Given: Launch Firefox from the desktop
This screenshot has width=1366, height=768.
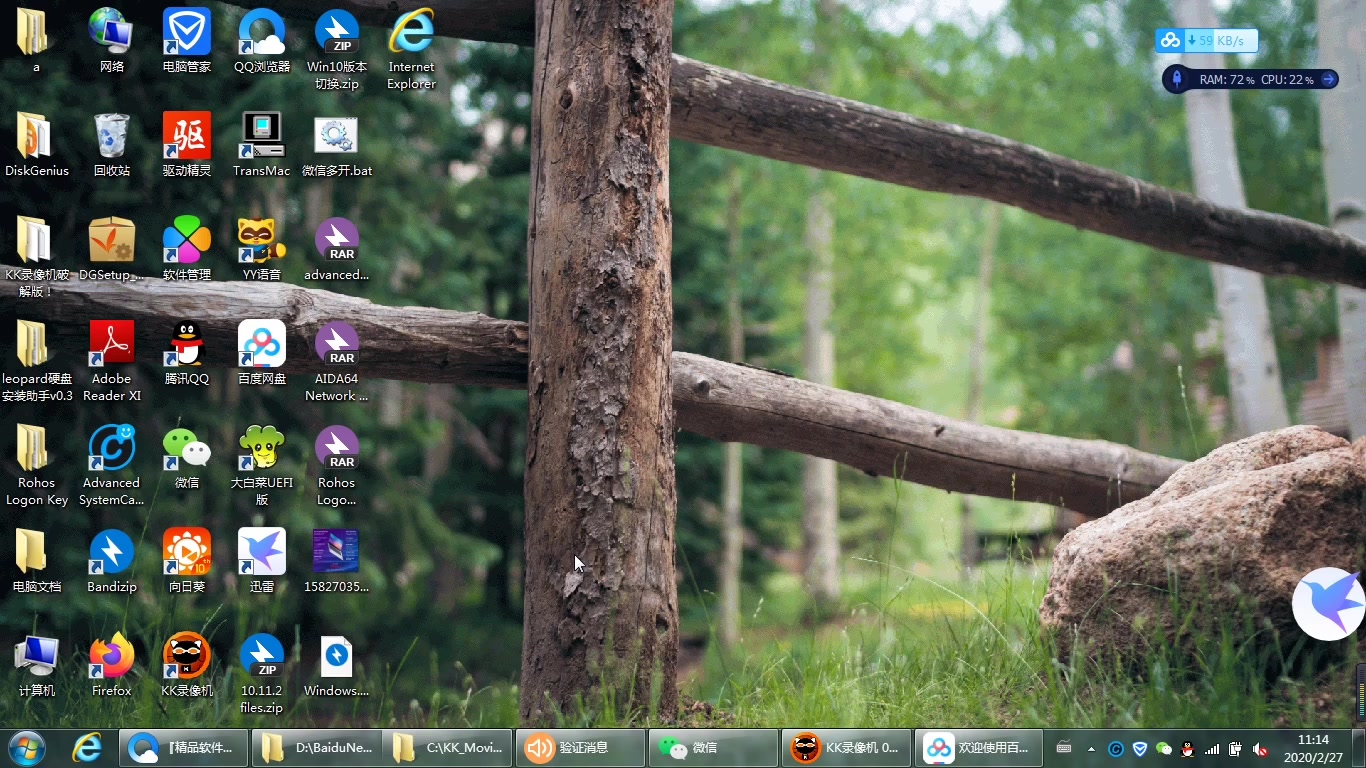Looking at the screenshot, I should [112, 665].
